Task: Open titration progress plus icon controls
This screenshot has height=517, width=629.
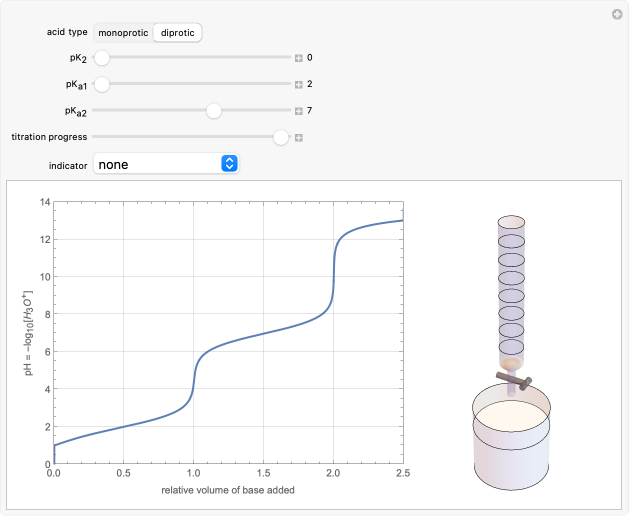Action: [x=298, y=137]
